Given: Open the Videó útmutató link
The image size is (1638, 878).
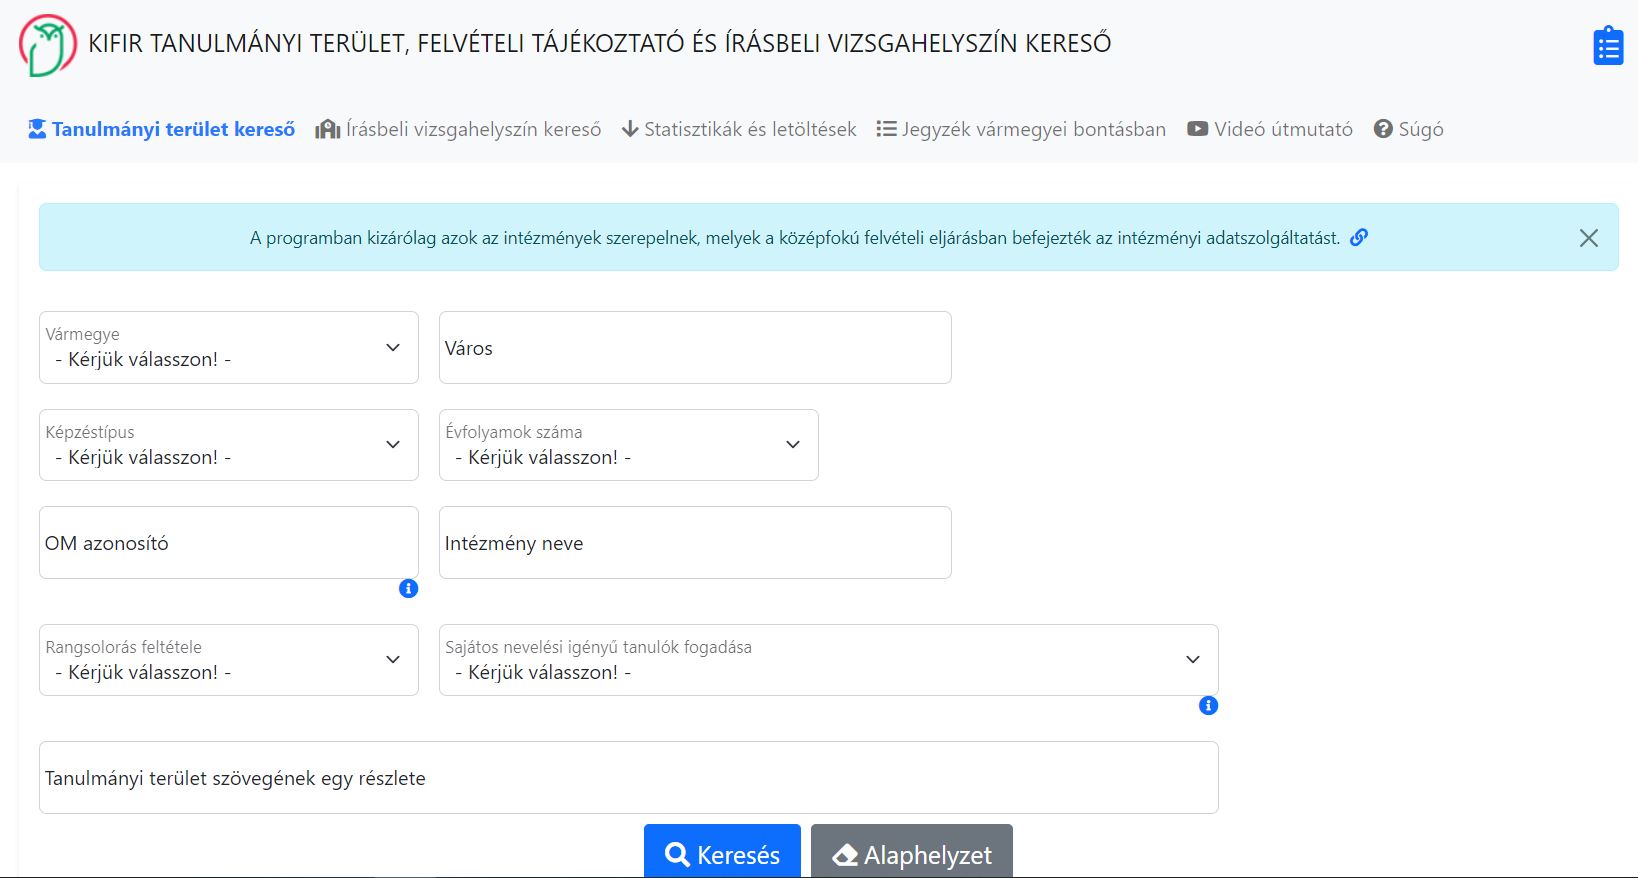Looking at the screenshot, I should pyautogui.click(x=1270, y=129).
